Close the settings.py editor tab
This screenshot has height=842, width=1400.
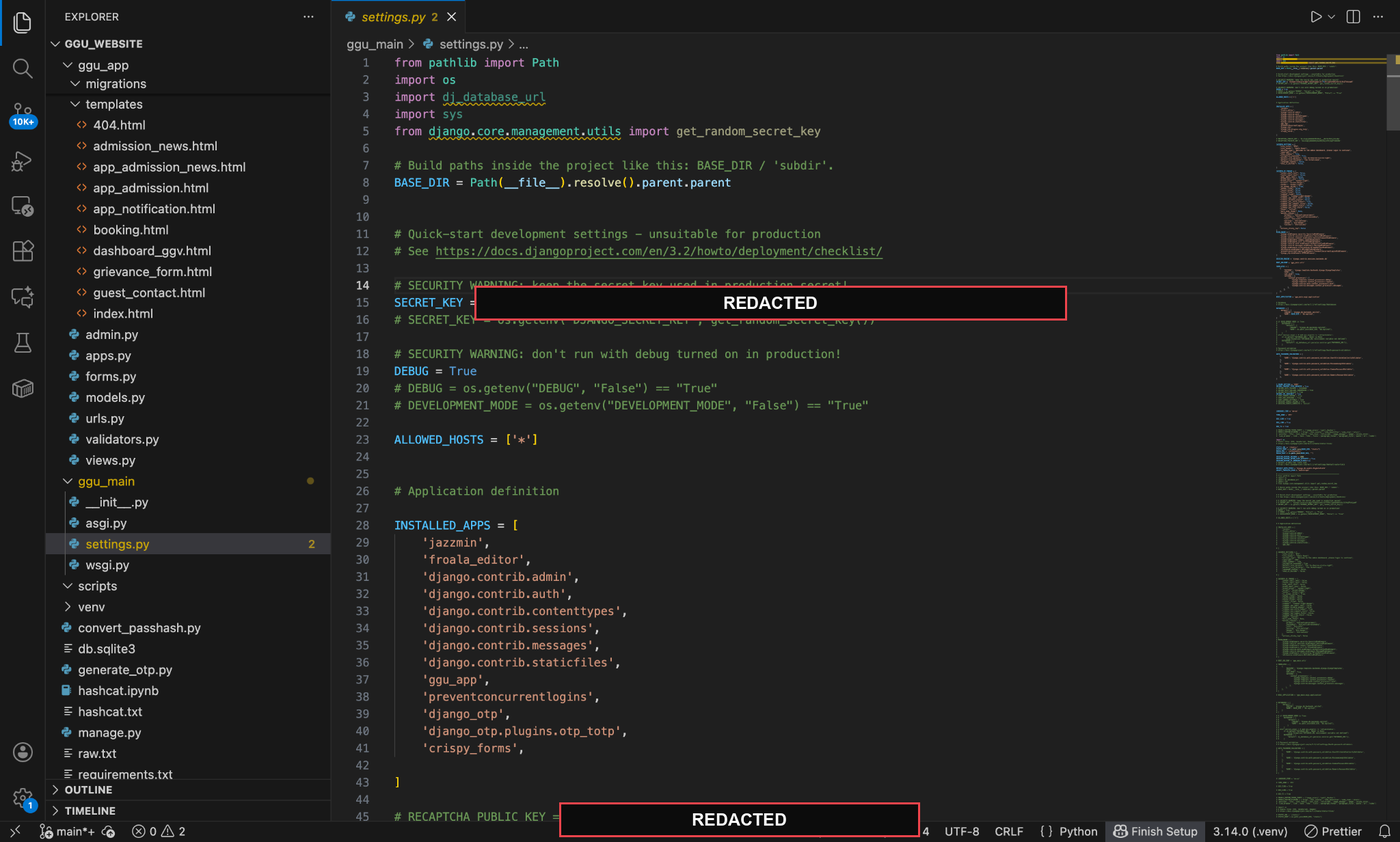(x=452, y=17)
